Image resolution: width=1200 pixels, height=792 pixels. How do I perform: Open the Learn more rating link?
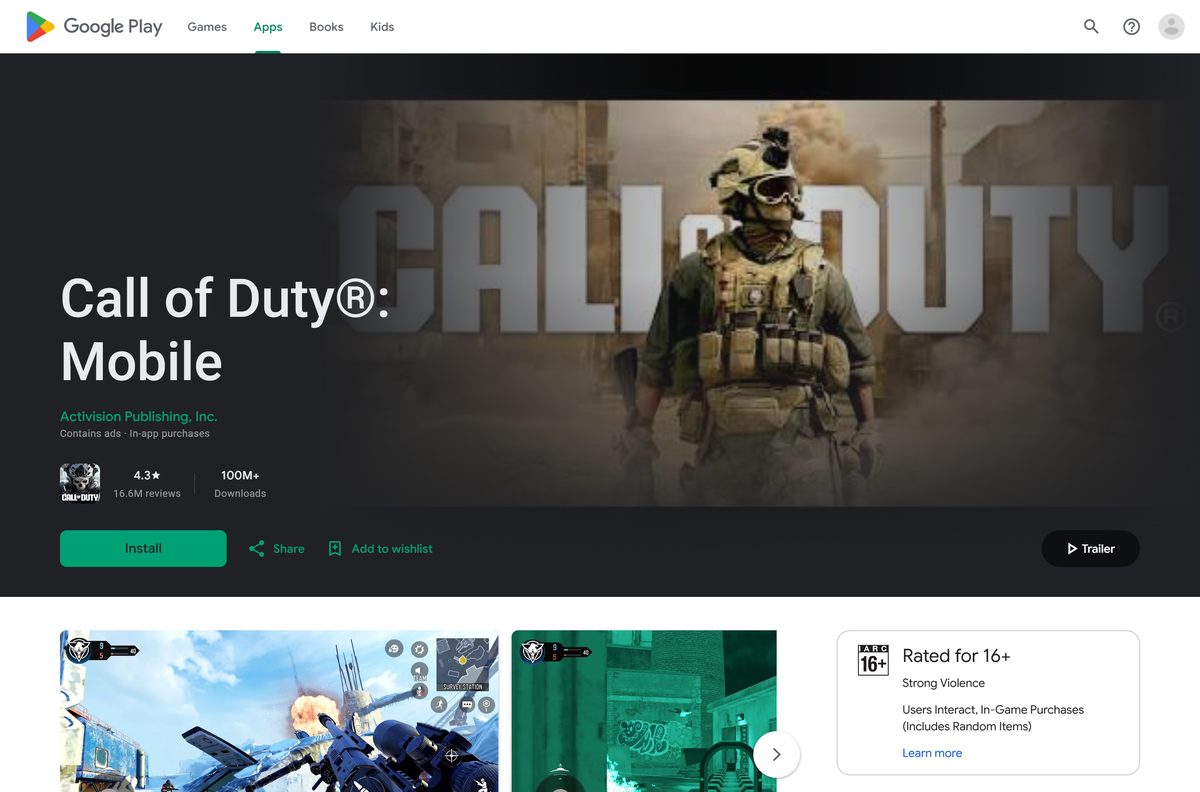(932, 753)
